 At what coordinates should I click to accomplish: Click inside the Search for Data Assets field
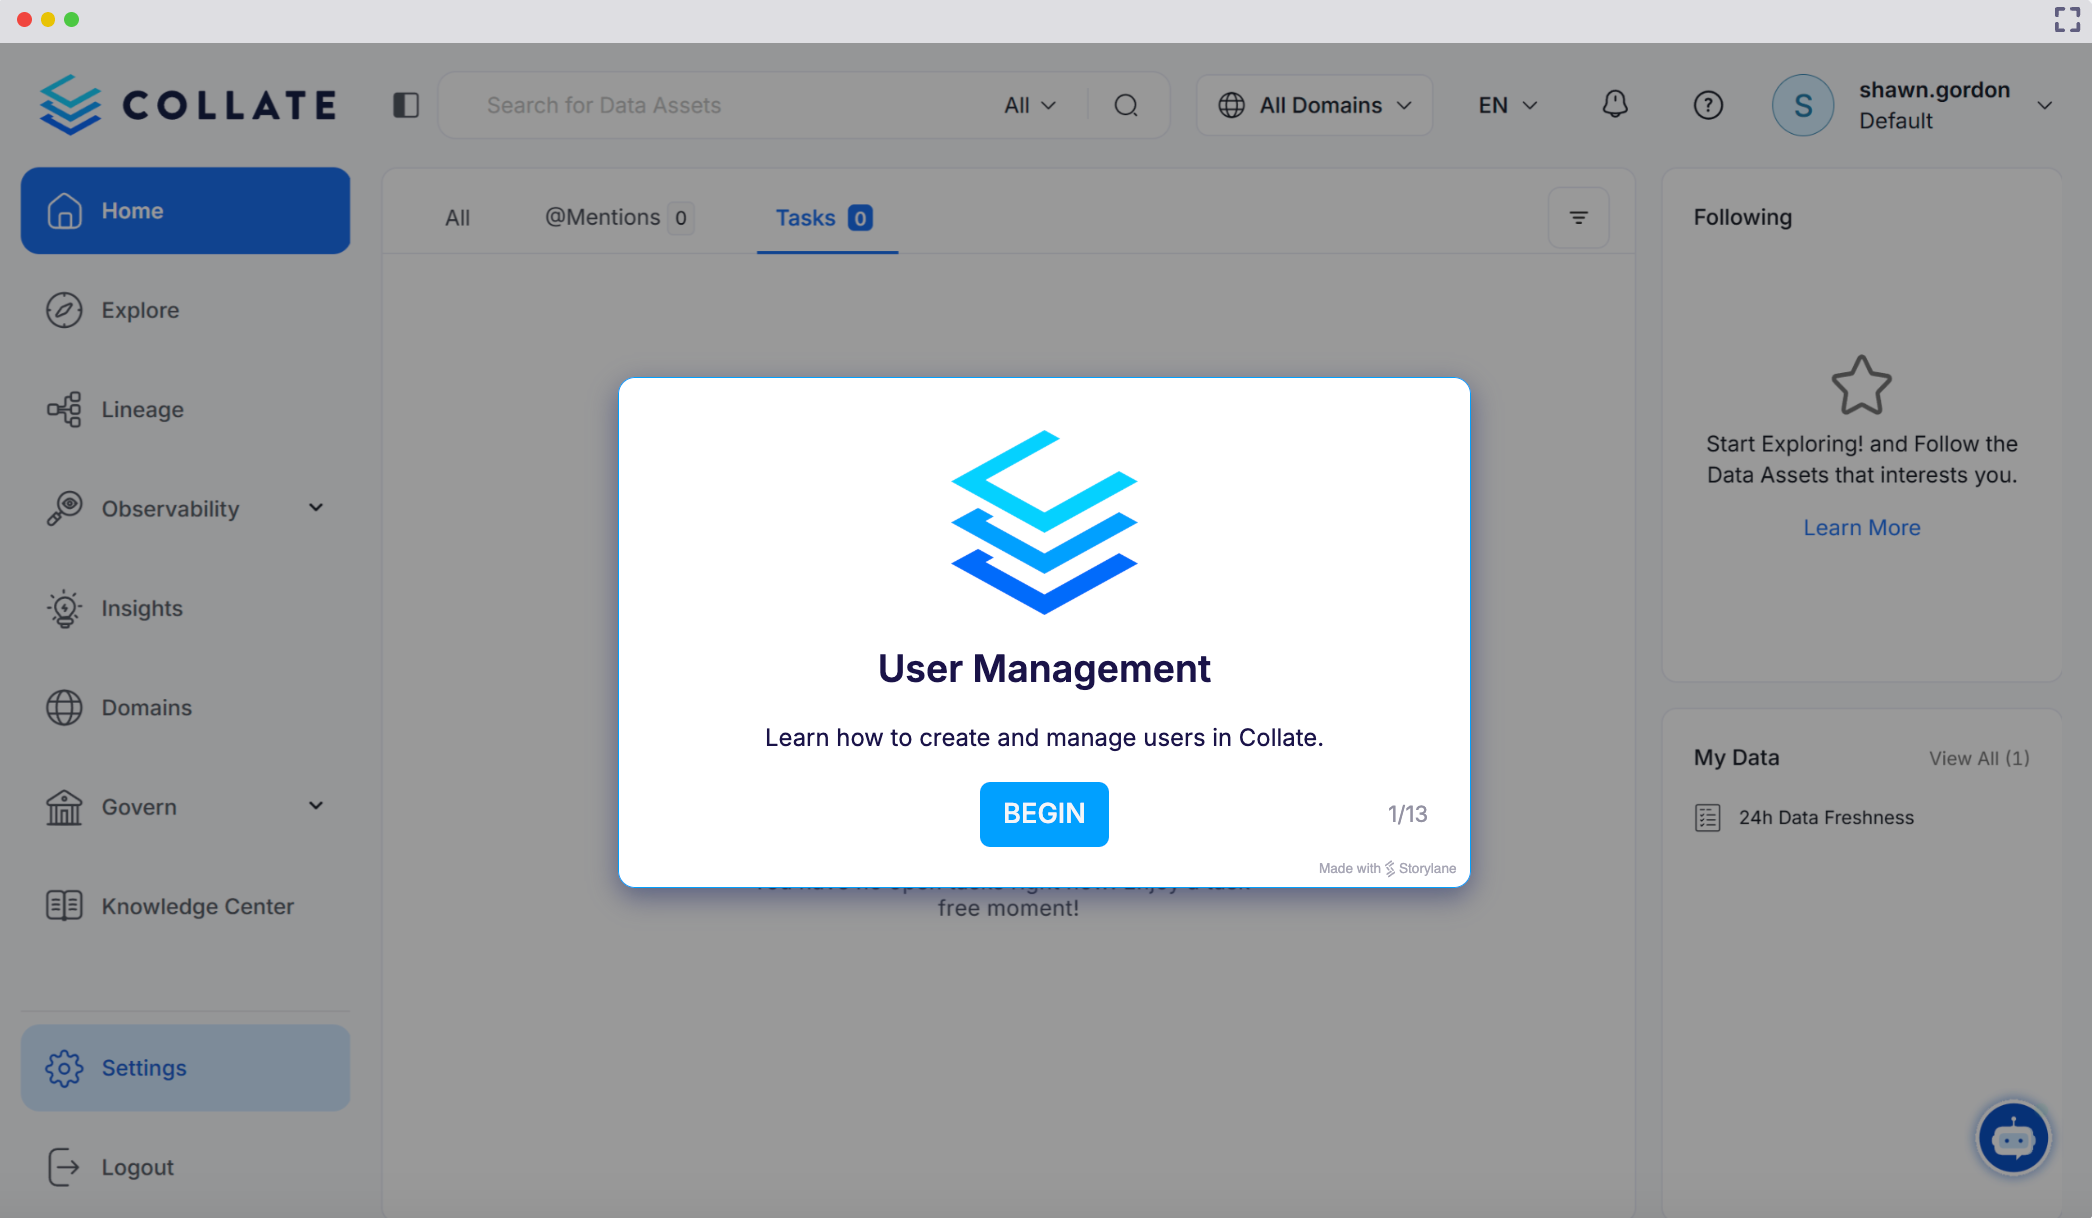[x=700, y=104]
